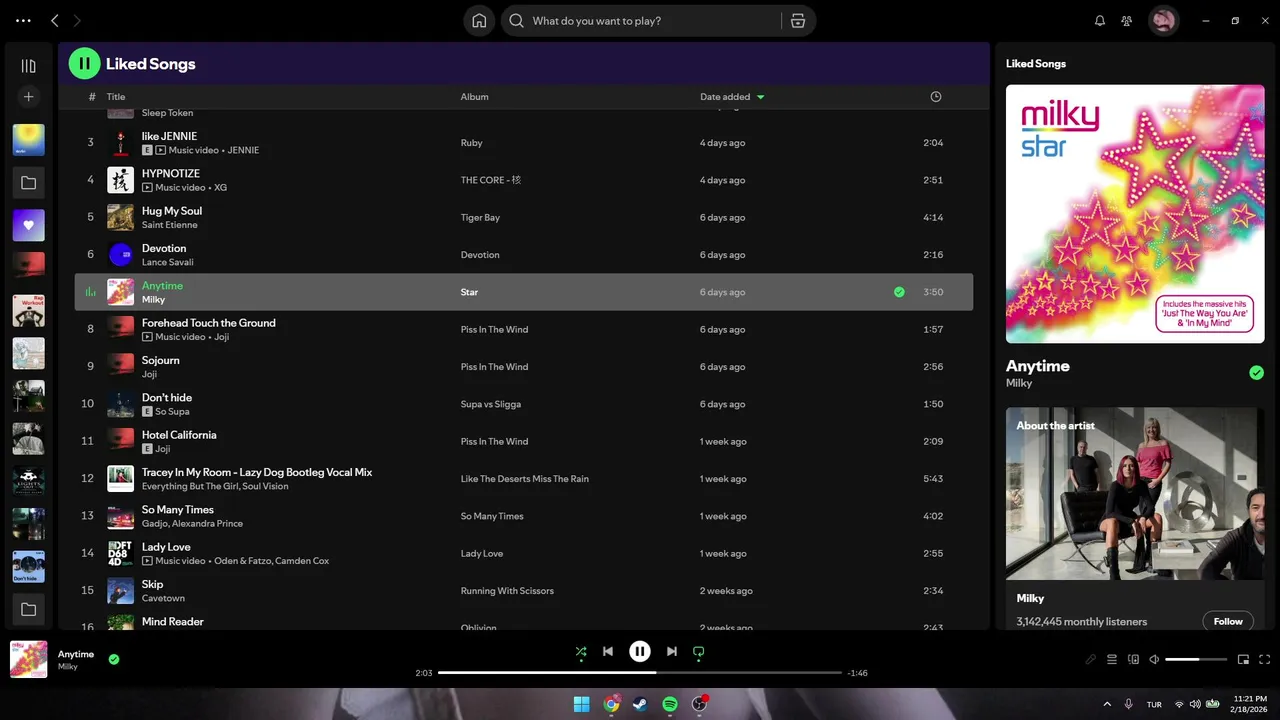Screen dimensions: 1280x720
Task: Go to the previous track
Action: (x=608, y=651)
